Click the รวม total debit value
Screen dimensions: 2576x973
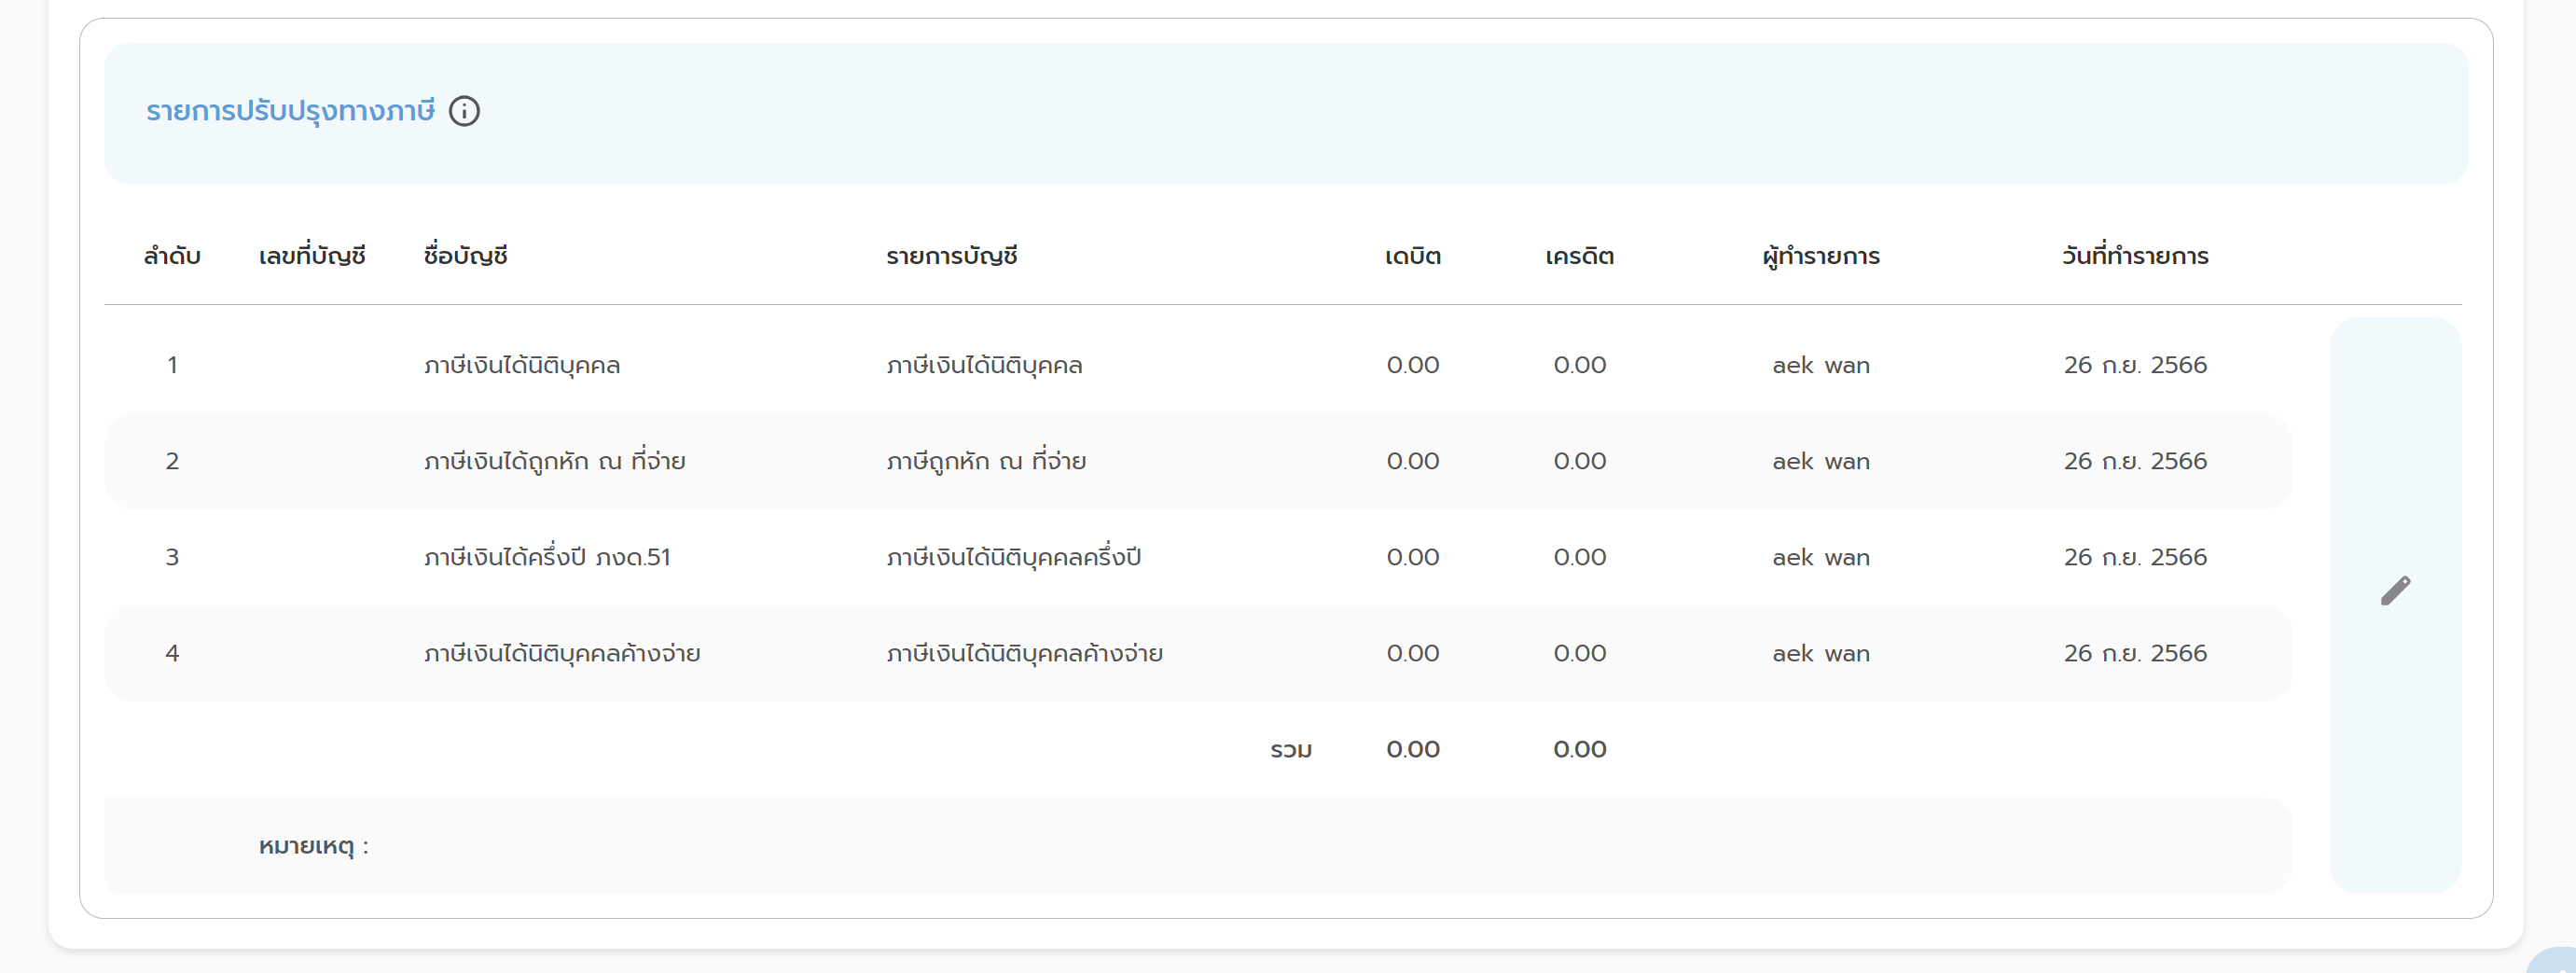pos(1412,749)
